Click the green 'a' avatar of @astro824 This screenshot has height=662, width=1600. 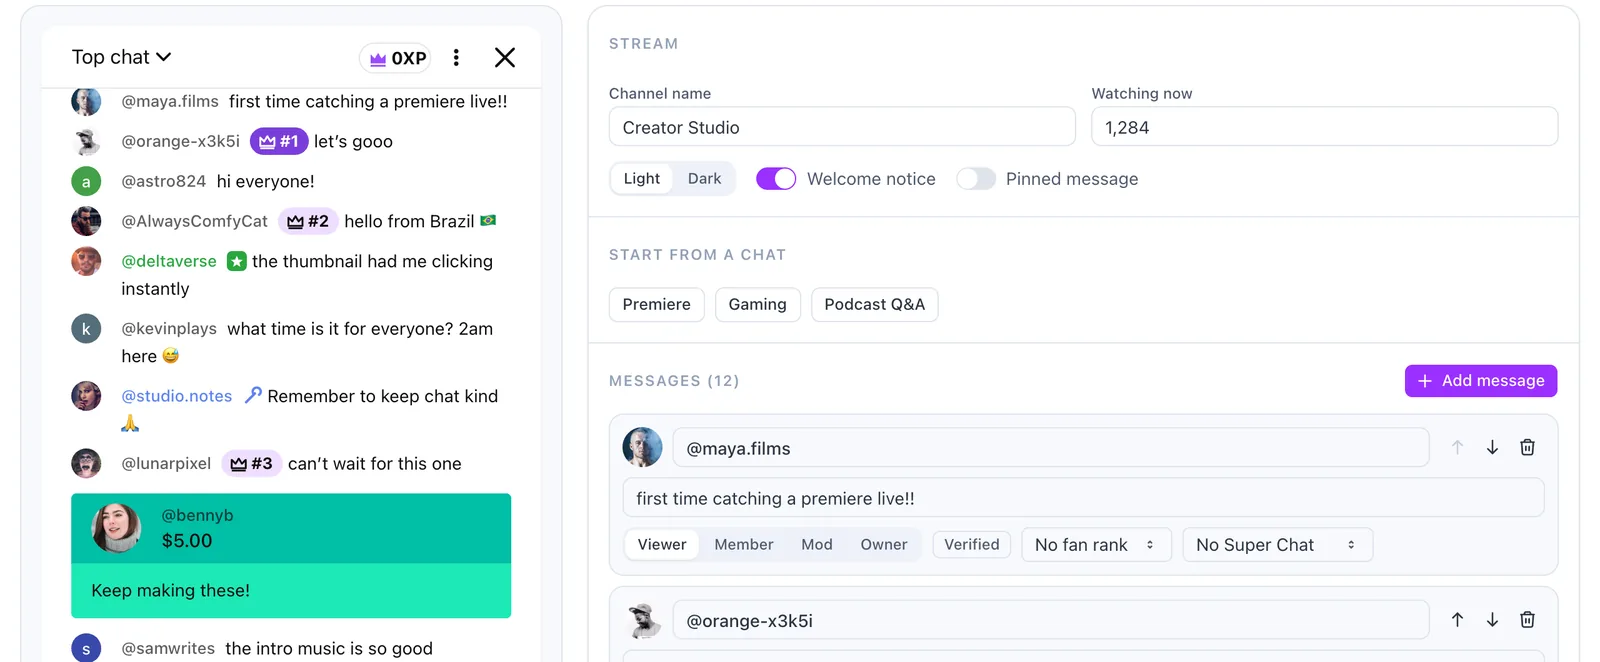(86, 181)
